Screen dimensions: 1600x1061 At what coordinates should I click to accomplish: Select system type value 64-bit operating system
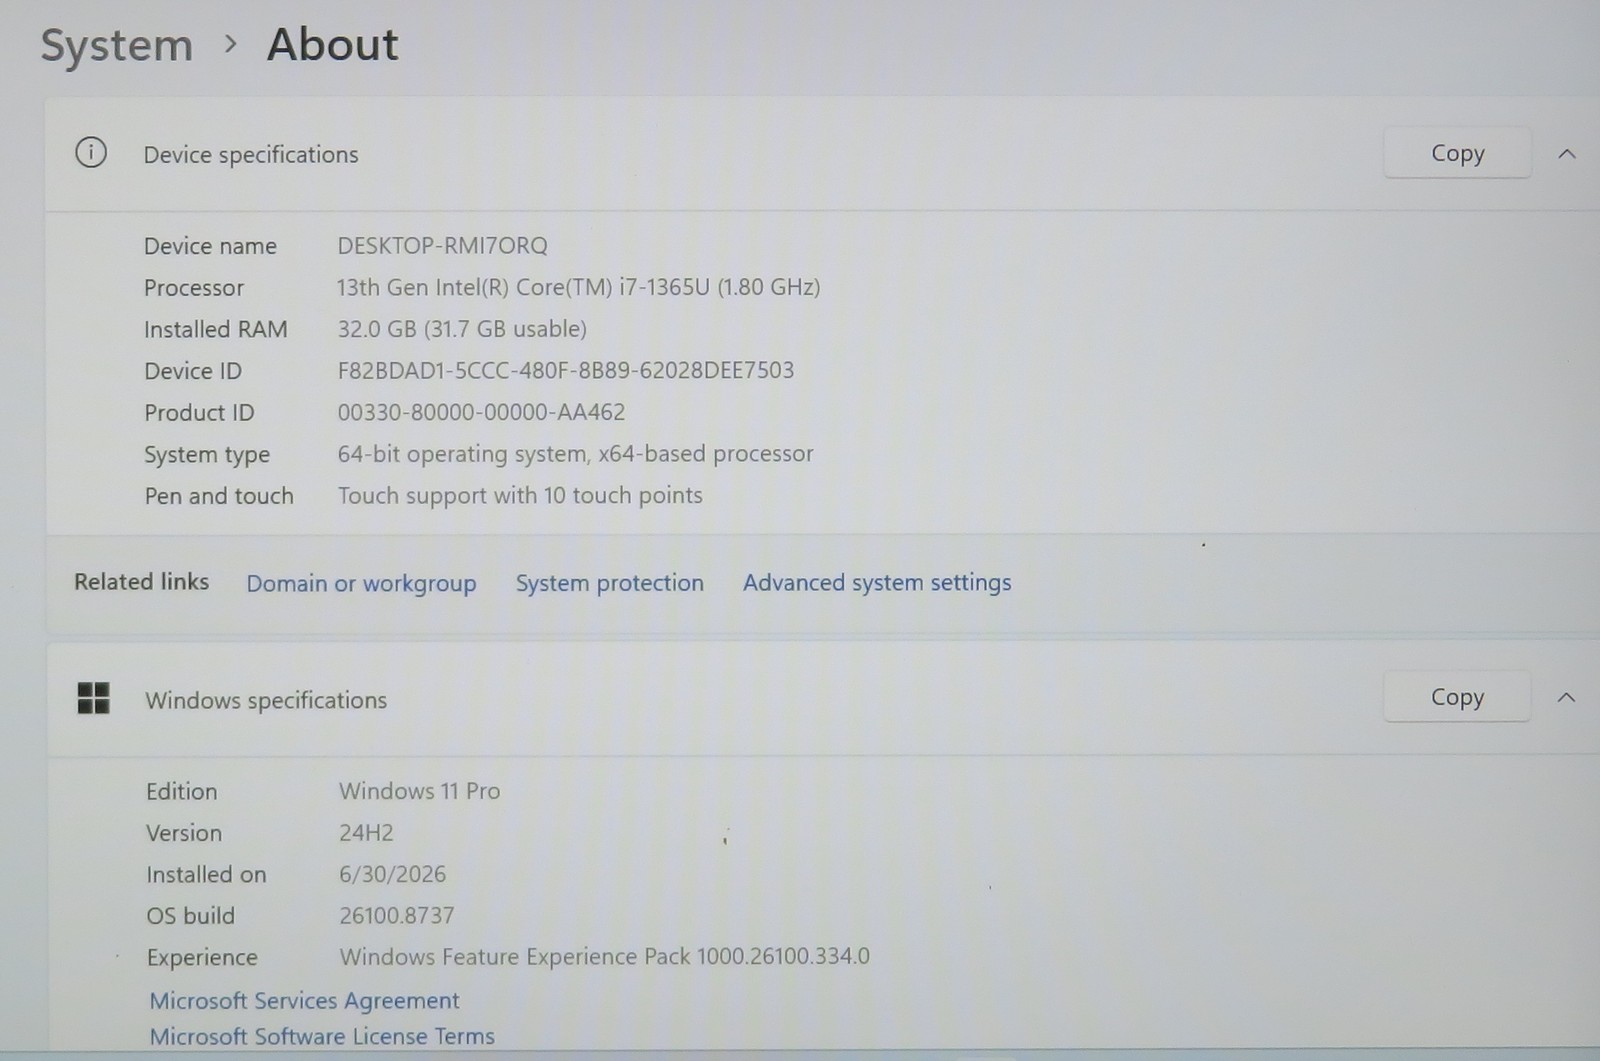(x=575, y=454)
